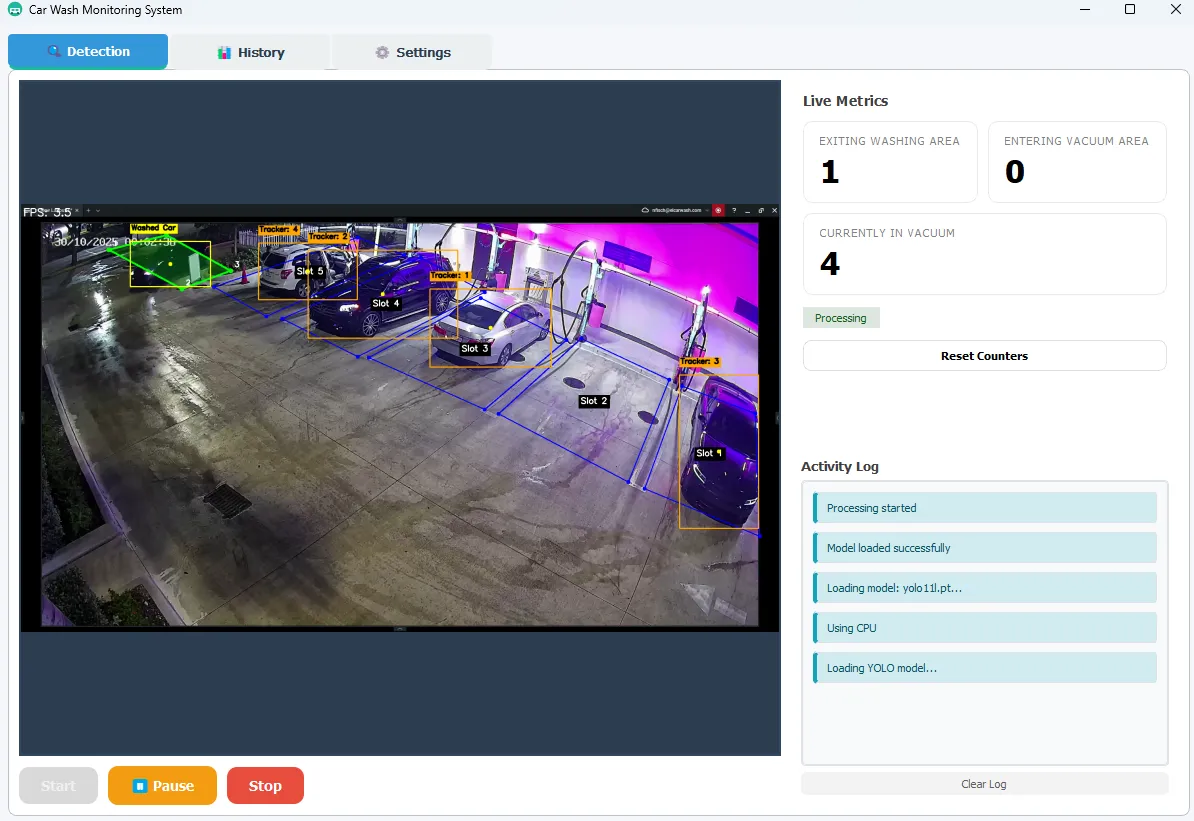Pause the video processing
The image size is (1194, 821).
[x=162, y=785]
